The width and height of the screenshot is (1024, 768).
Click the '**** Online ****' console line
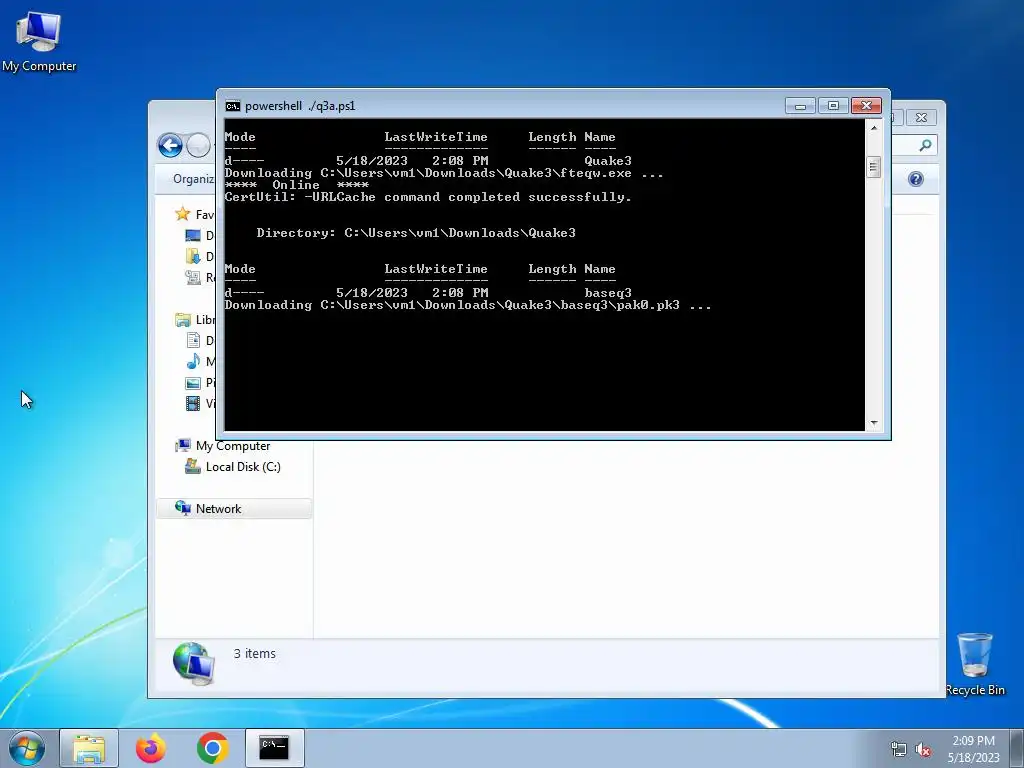coord(296,185)
